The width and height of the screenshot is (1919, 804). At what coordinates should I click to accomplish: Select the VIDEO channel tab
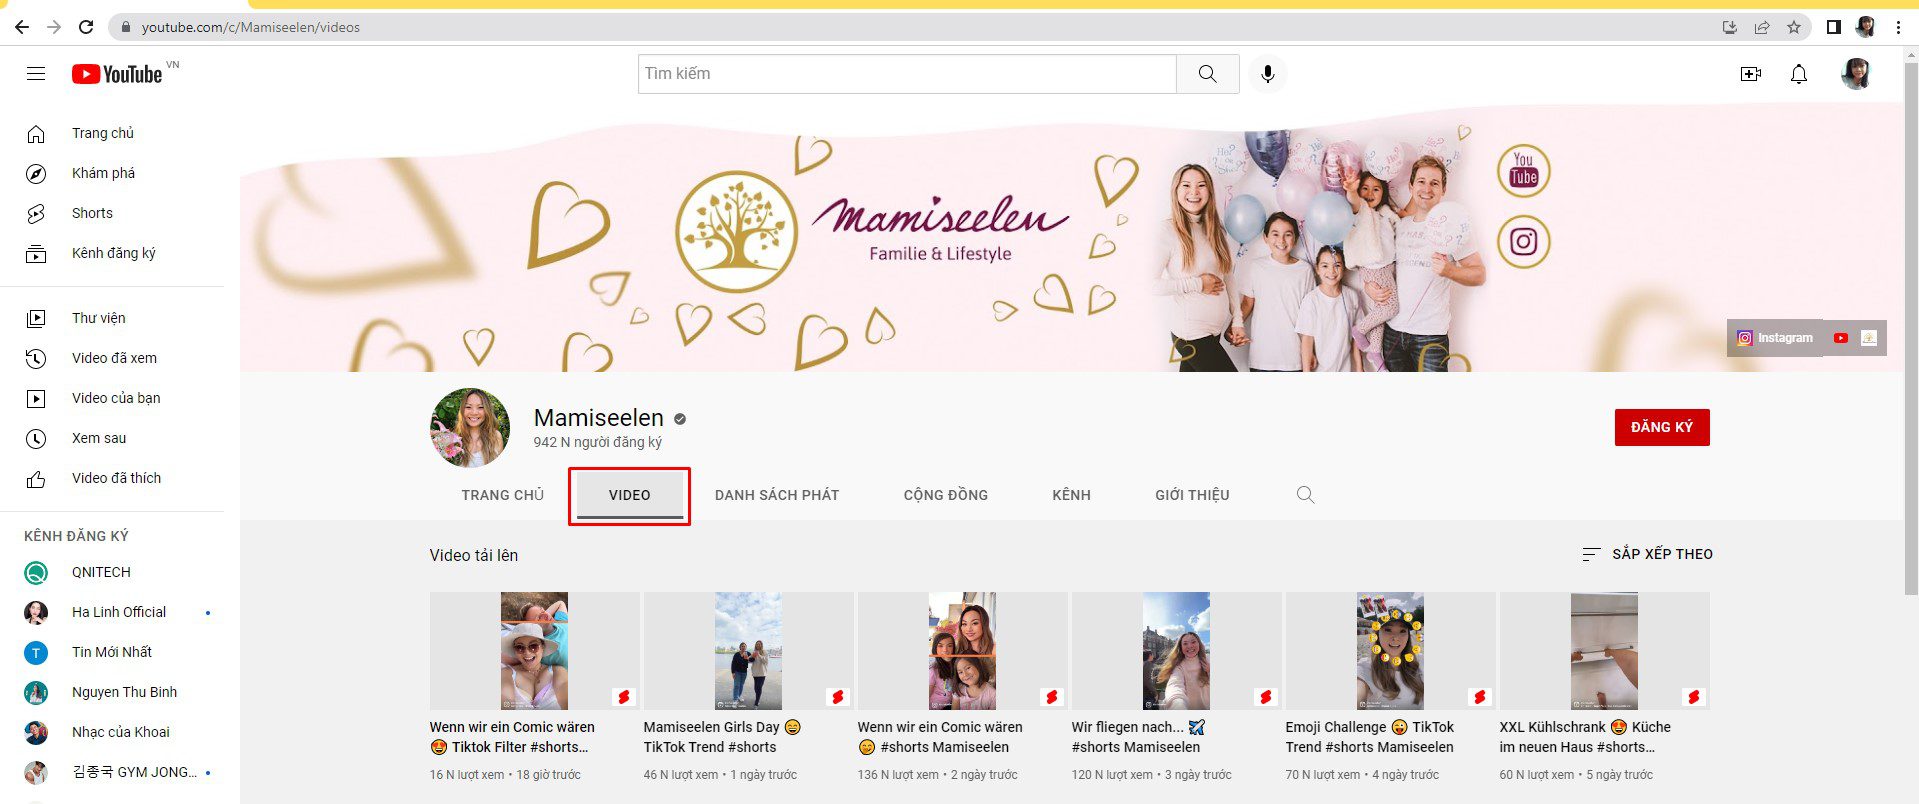tap(629, 495)
